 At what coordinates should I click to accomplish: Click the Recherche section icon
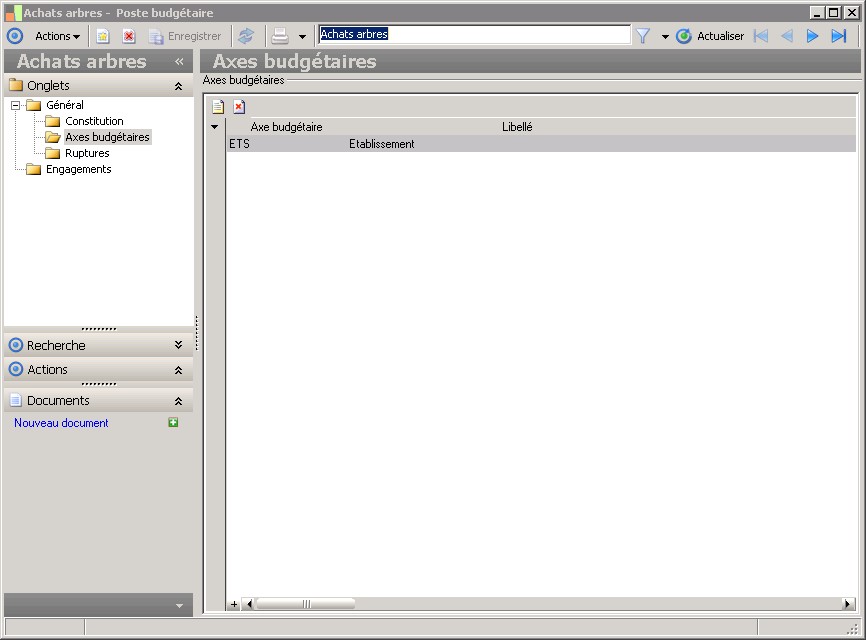16,345
